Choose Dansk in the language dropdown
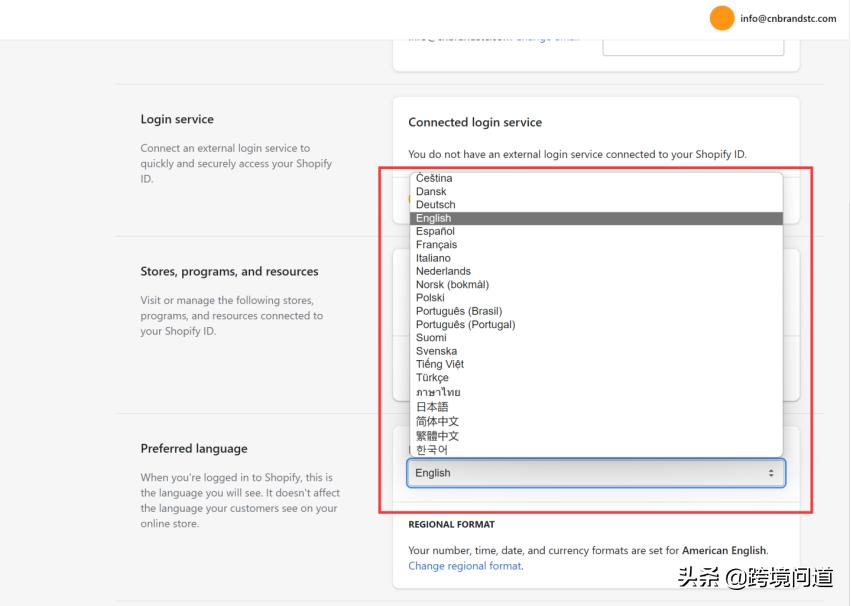 pos(431,191)
